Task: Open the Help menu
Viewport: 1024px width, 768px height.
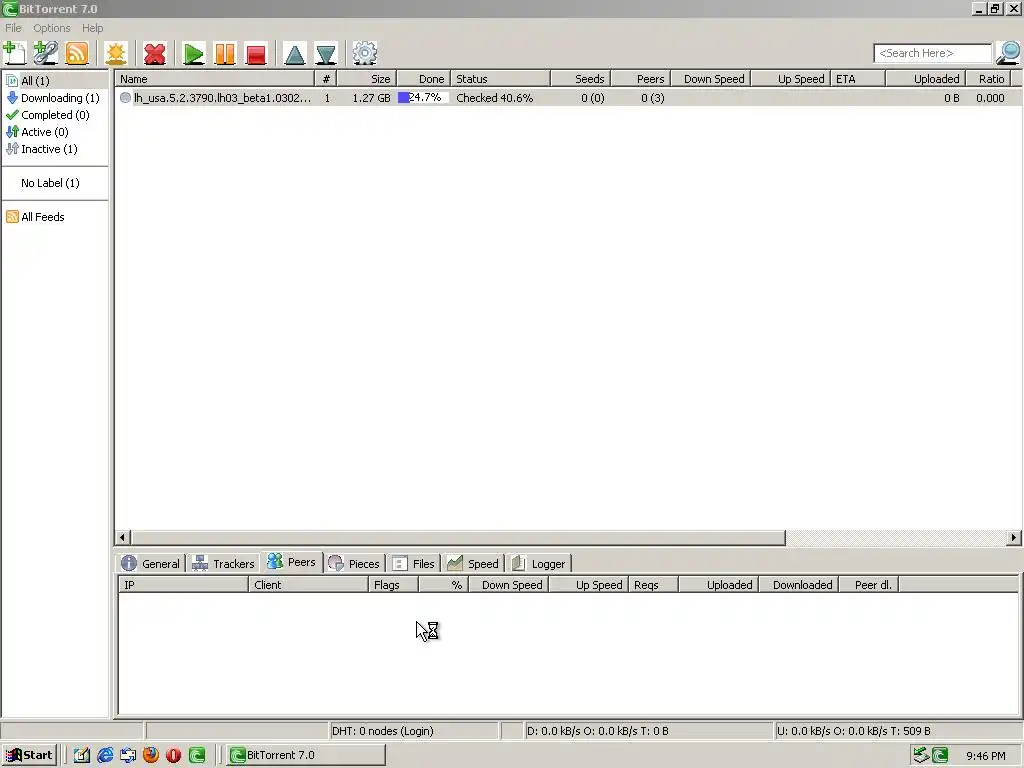Action: click(92, 28)
